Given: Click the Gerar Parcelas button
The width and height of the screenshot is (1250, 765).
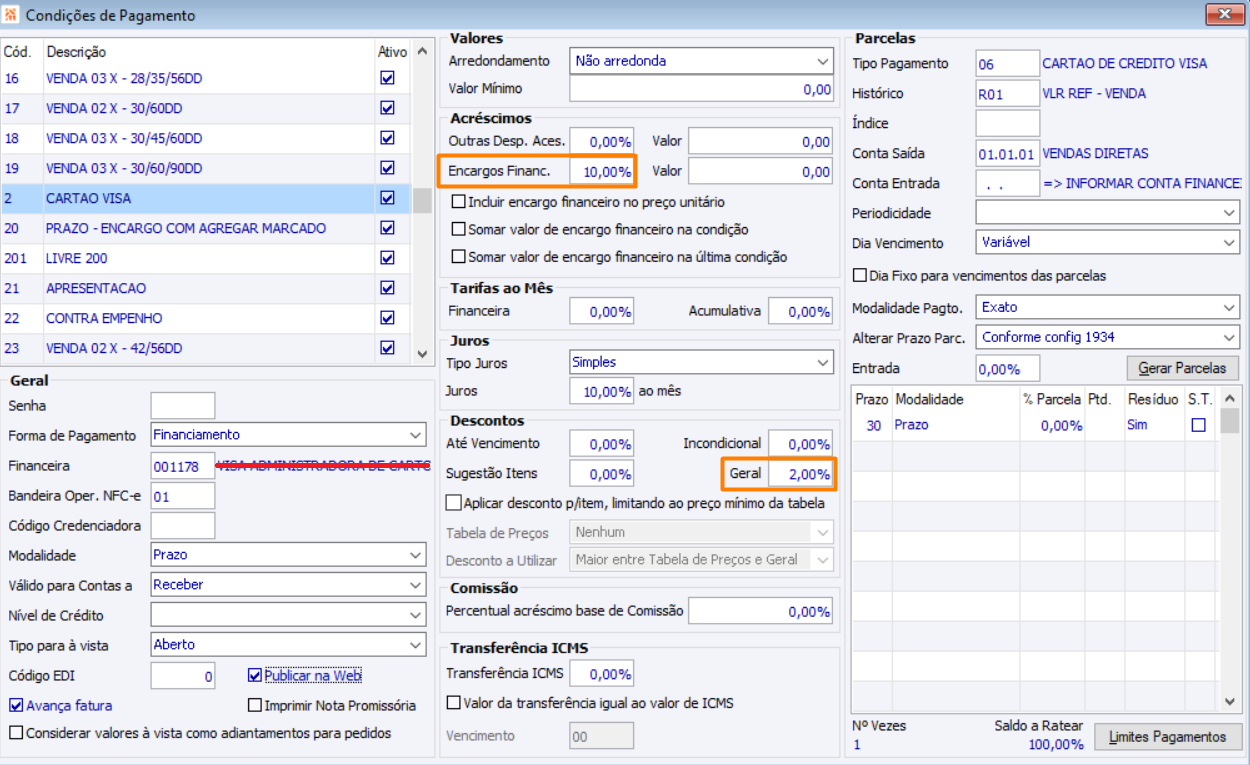Looking at the screenshot, I should point(1182,369).
